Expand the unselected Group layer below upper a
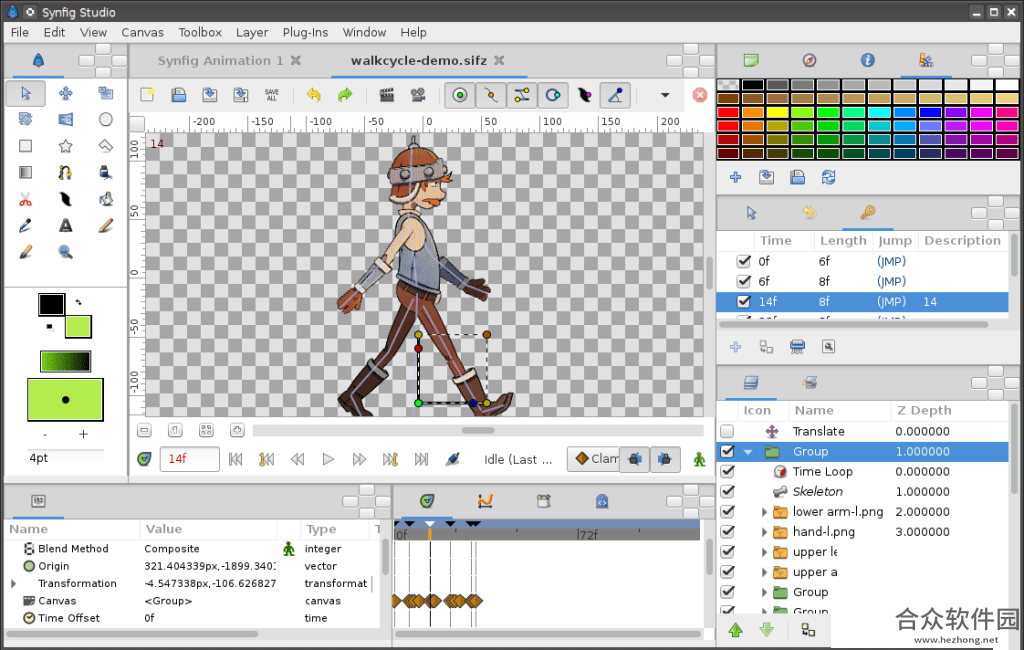This screenshot has width=1024, height=650. tap(764, 593)
